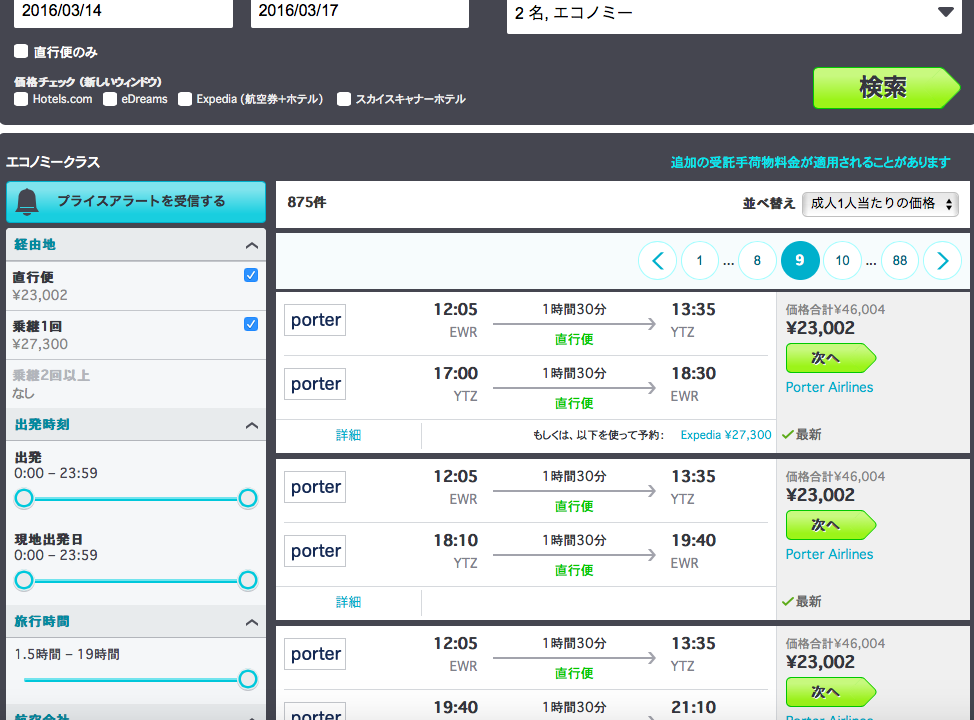Open 詳細 for 18:10 return itinerary

tap(348, 602)
